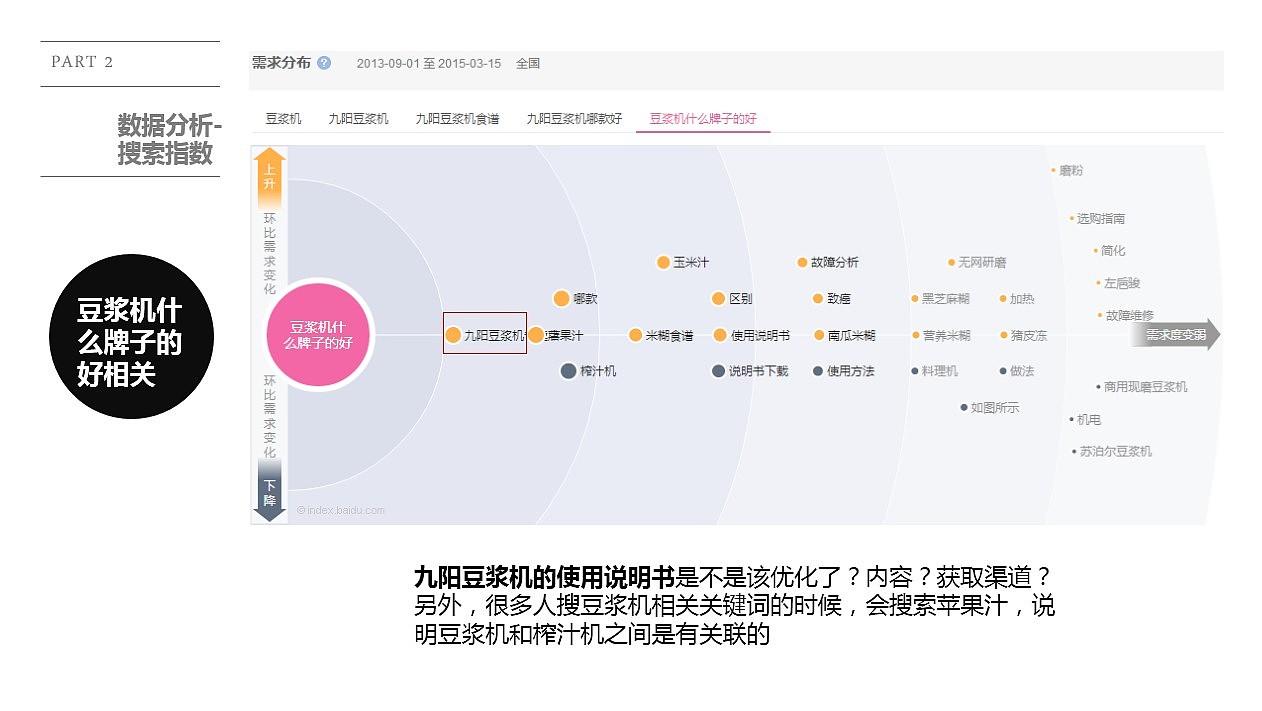Click the index.baidu.com watermark link
The image size is (1262, 711).
340,509
